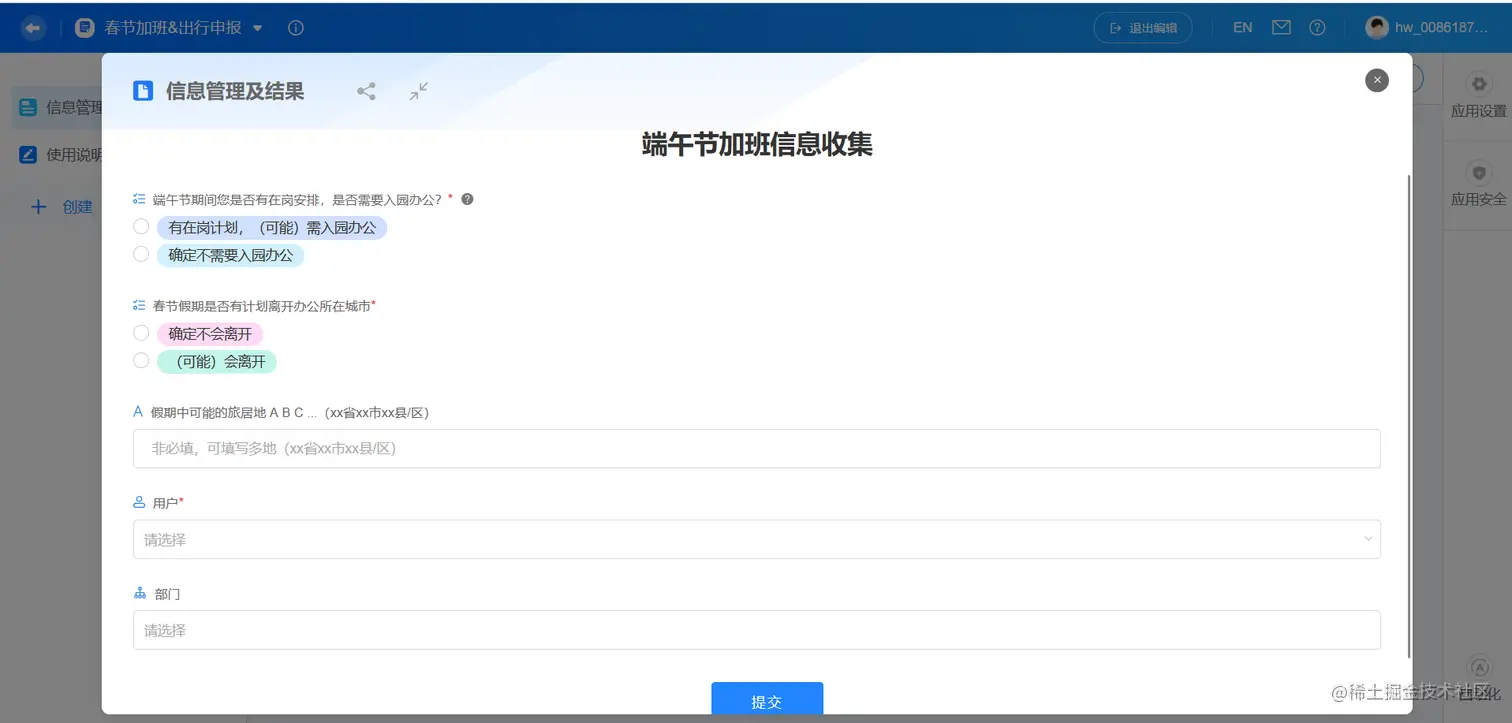Open the share options in the dialog header
The image size is (1512, 723).
click(x=366, y=91)
